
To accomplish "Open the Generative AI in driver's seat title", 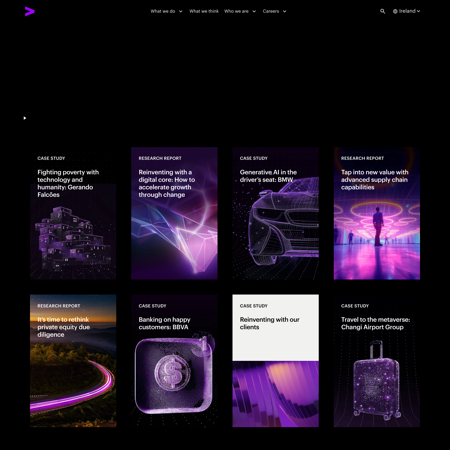I will pyautogui.click(x=268, y=176).
